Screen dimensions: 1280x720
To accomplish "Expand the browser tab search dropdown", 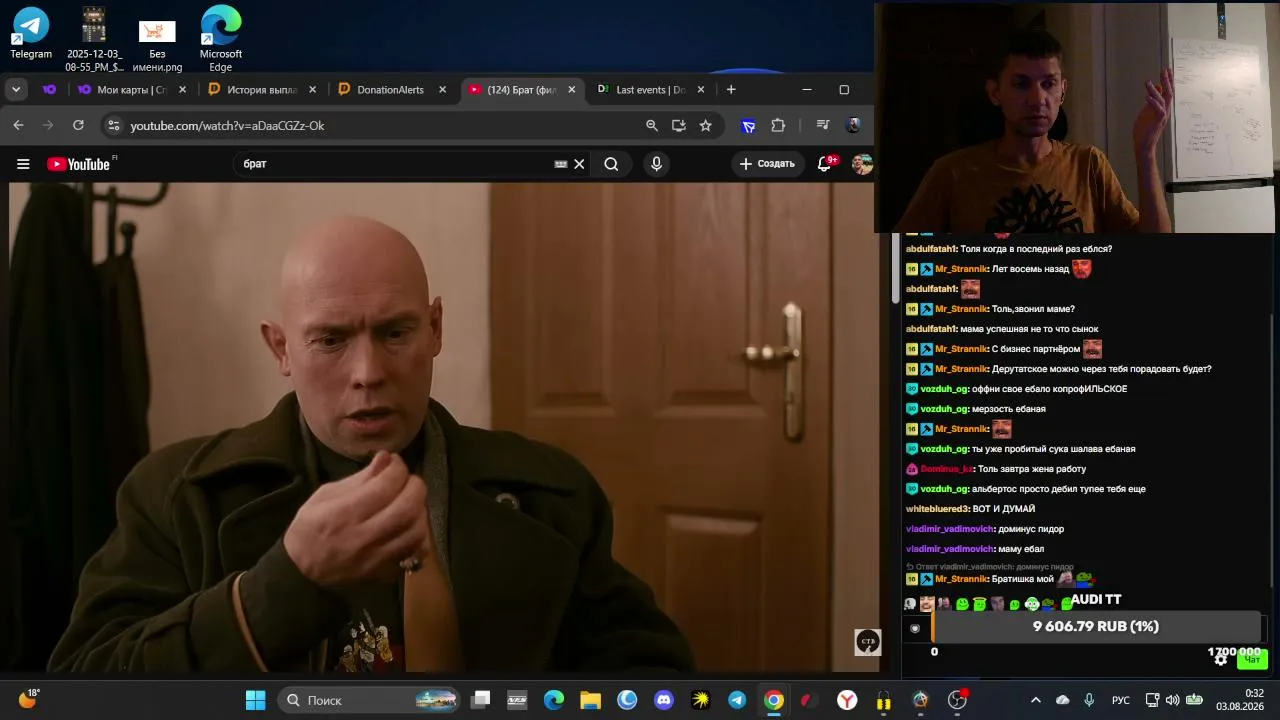I will click(16, 89).
